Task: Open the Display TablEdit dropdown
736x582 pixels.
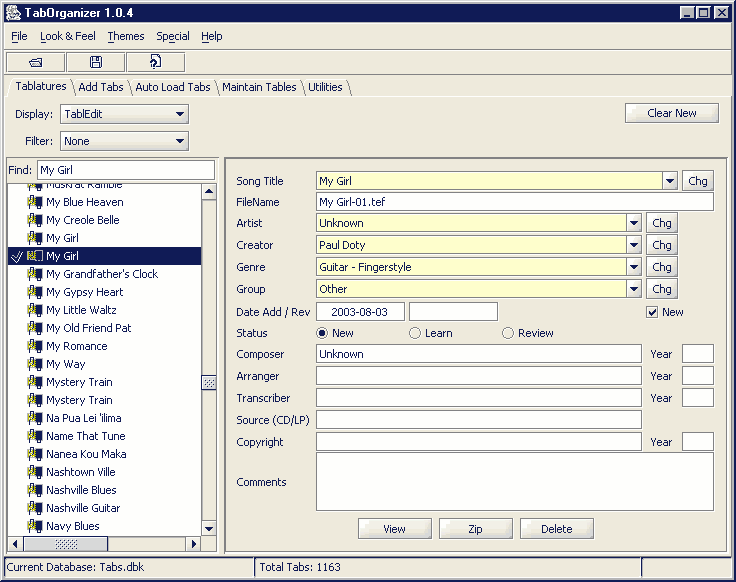Action: click(x=124, y=114)
